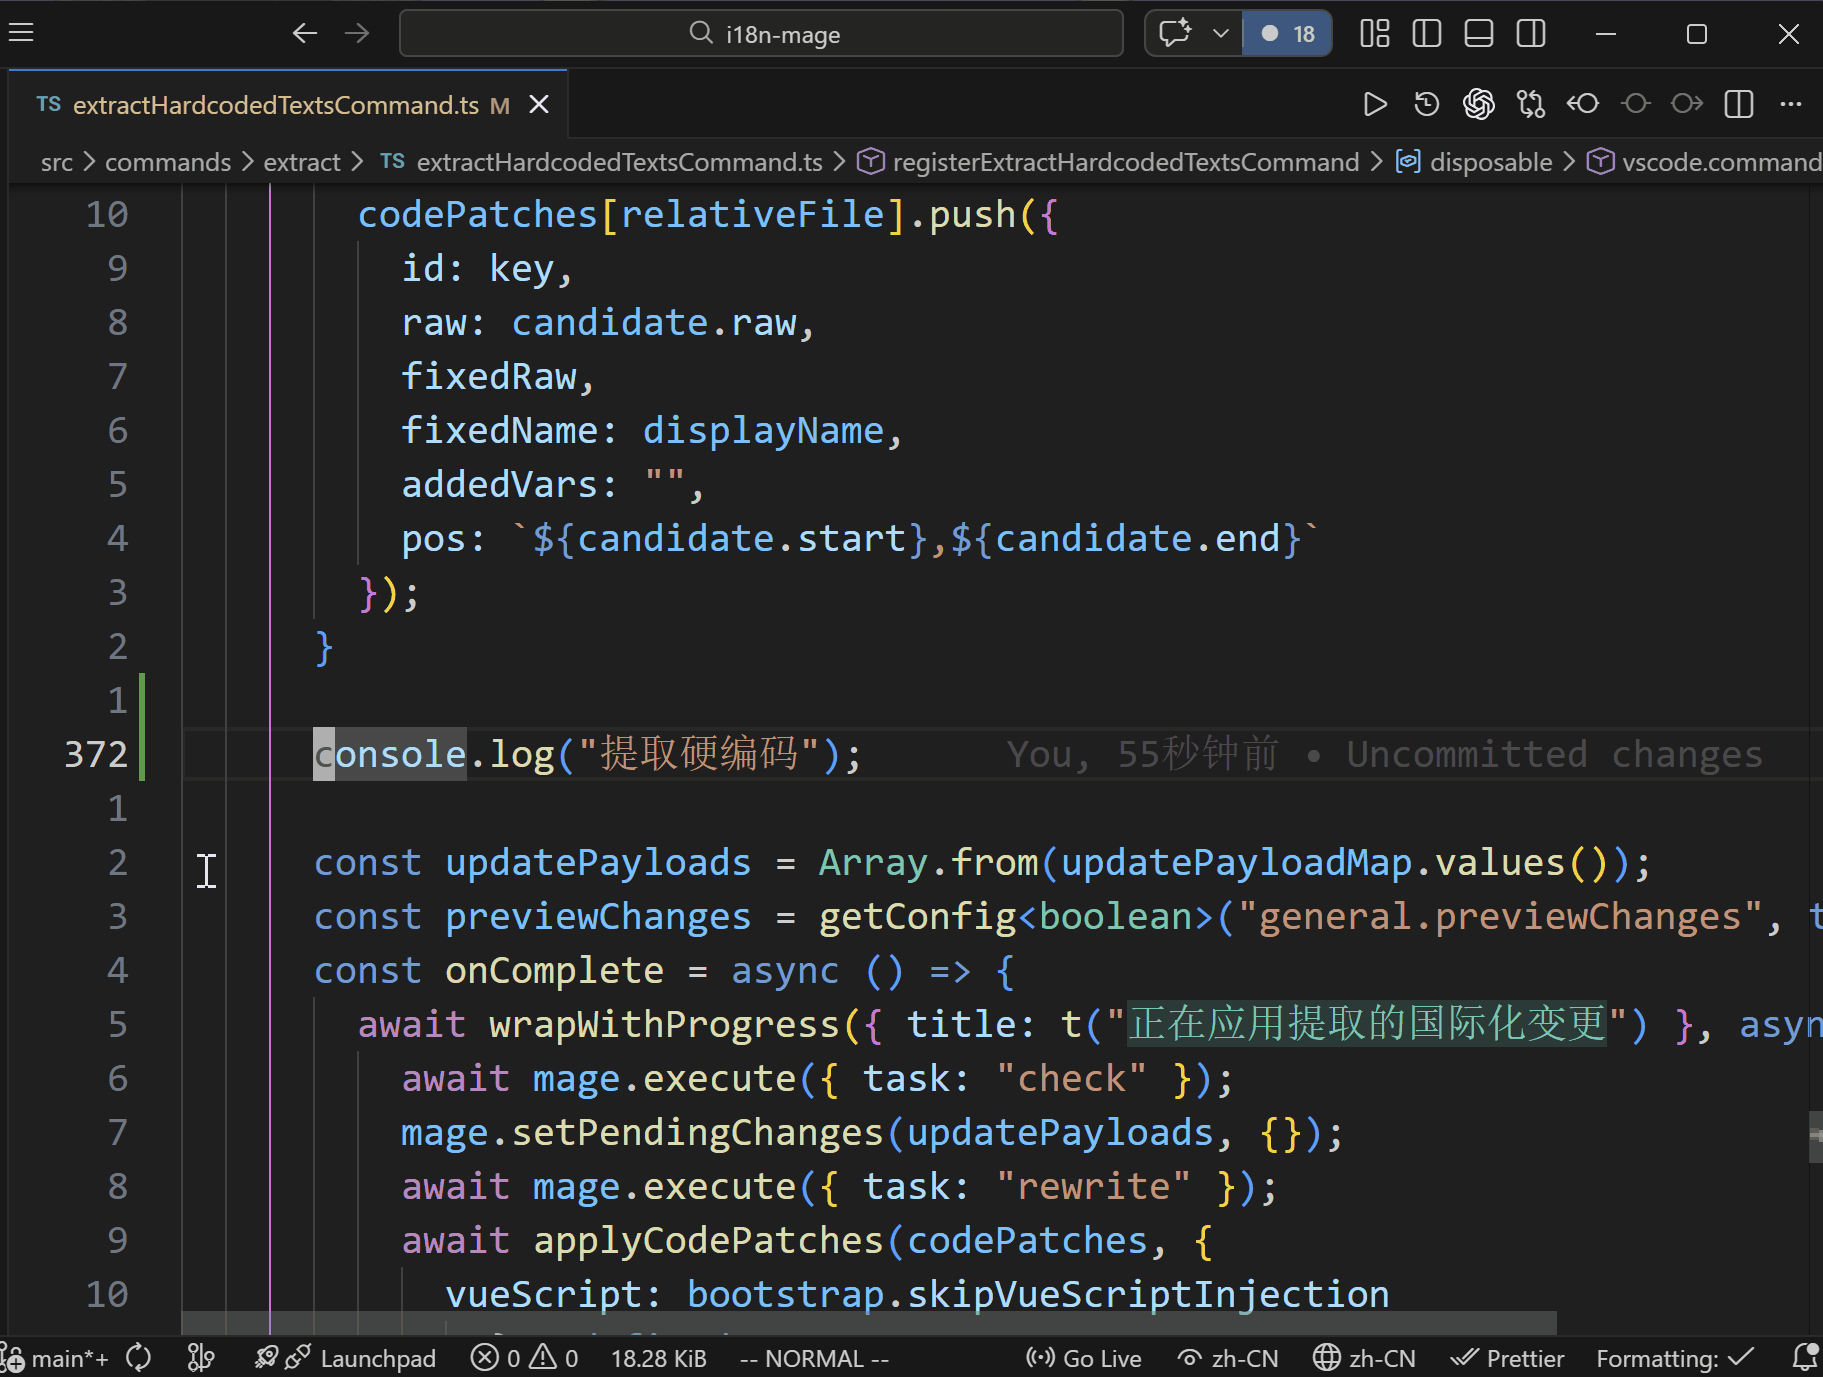Click the notifications bell in status bar
1823x1377 pixels.
(1805, 1357)
